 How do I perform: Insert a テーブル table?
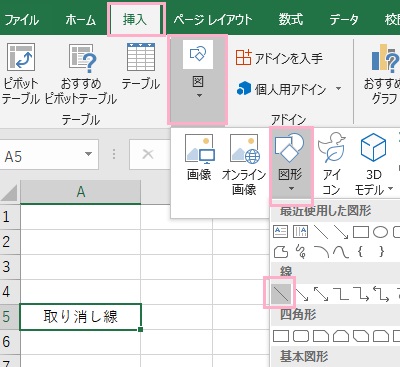(x=141, y=67)
